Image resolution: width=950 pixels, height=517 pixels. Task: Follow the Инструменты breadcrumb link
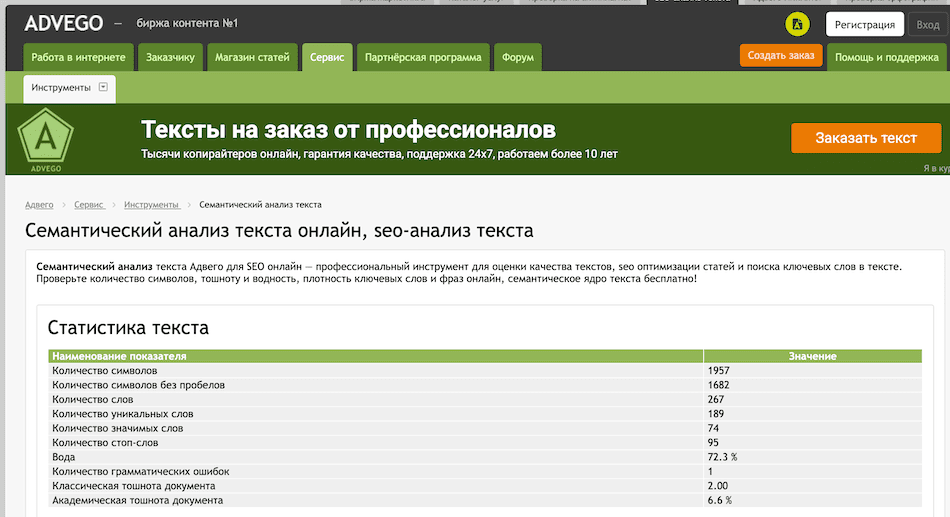click(151, 204)
